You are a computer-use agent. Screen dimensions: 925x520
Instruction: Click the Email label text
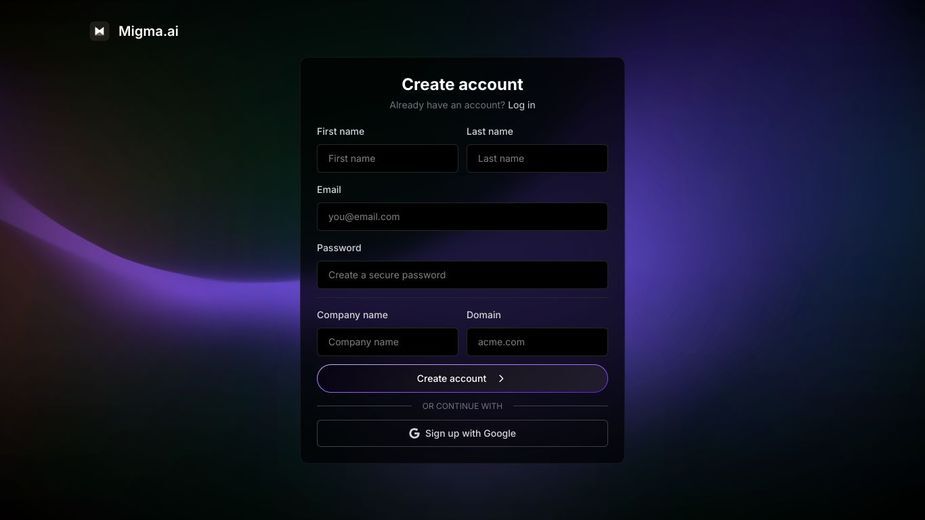[x=329, y=189]
